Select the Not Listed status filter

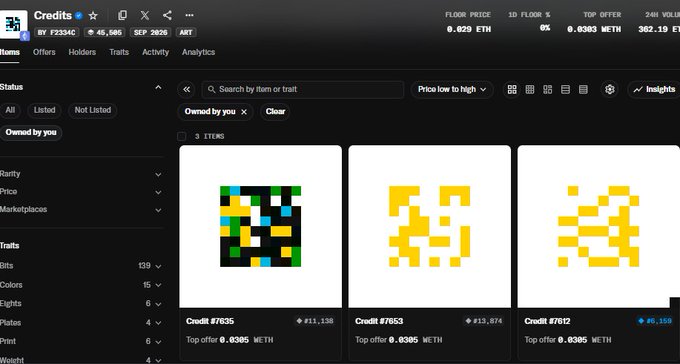pyautogui.click(x=93, y=110)
